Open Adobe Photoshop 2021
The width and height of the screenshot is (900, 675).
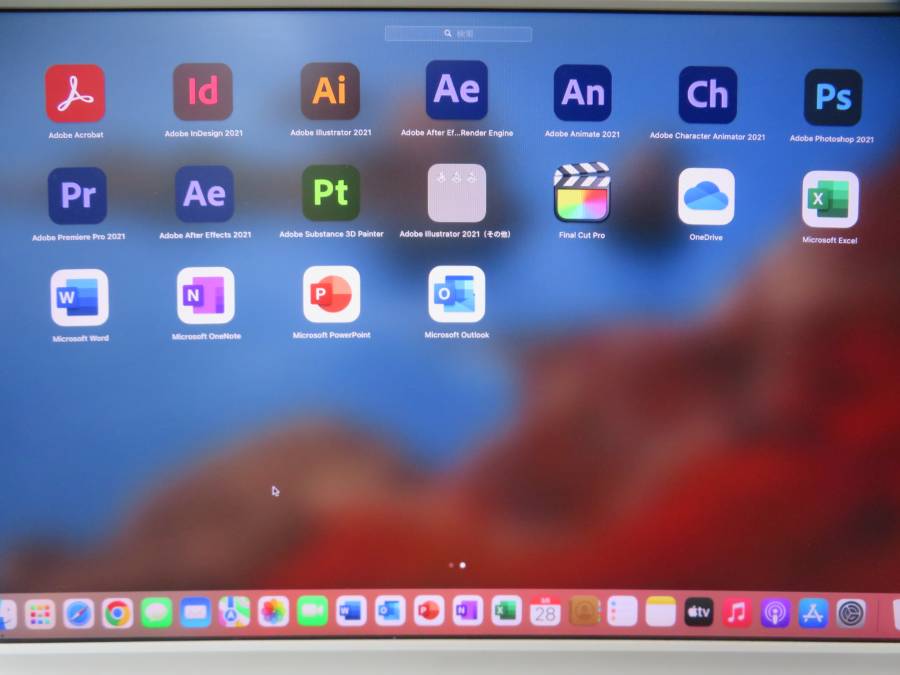[833, 97]
